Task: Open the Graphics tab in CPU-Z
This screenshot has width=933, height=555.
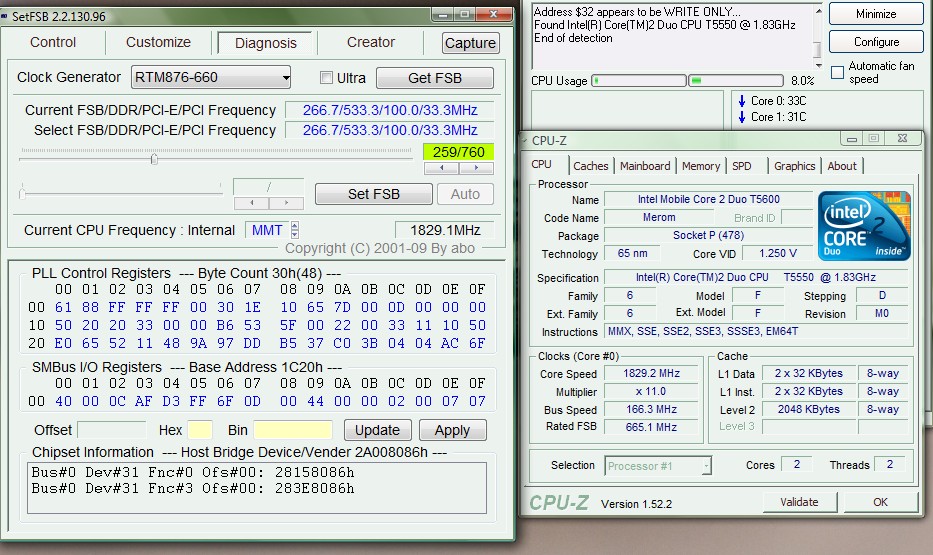Action: [794, 166]
